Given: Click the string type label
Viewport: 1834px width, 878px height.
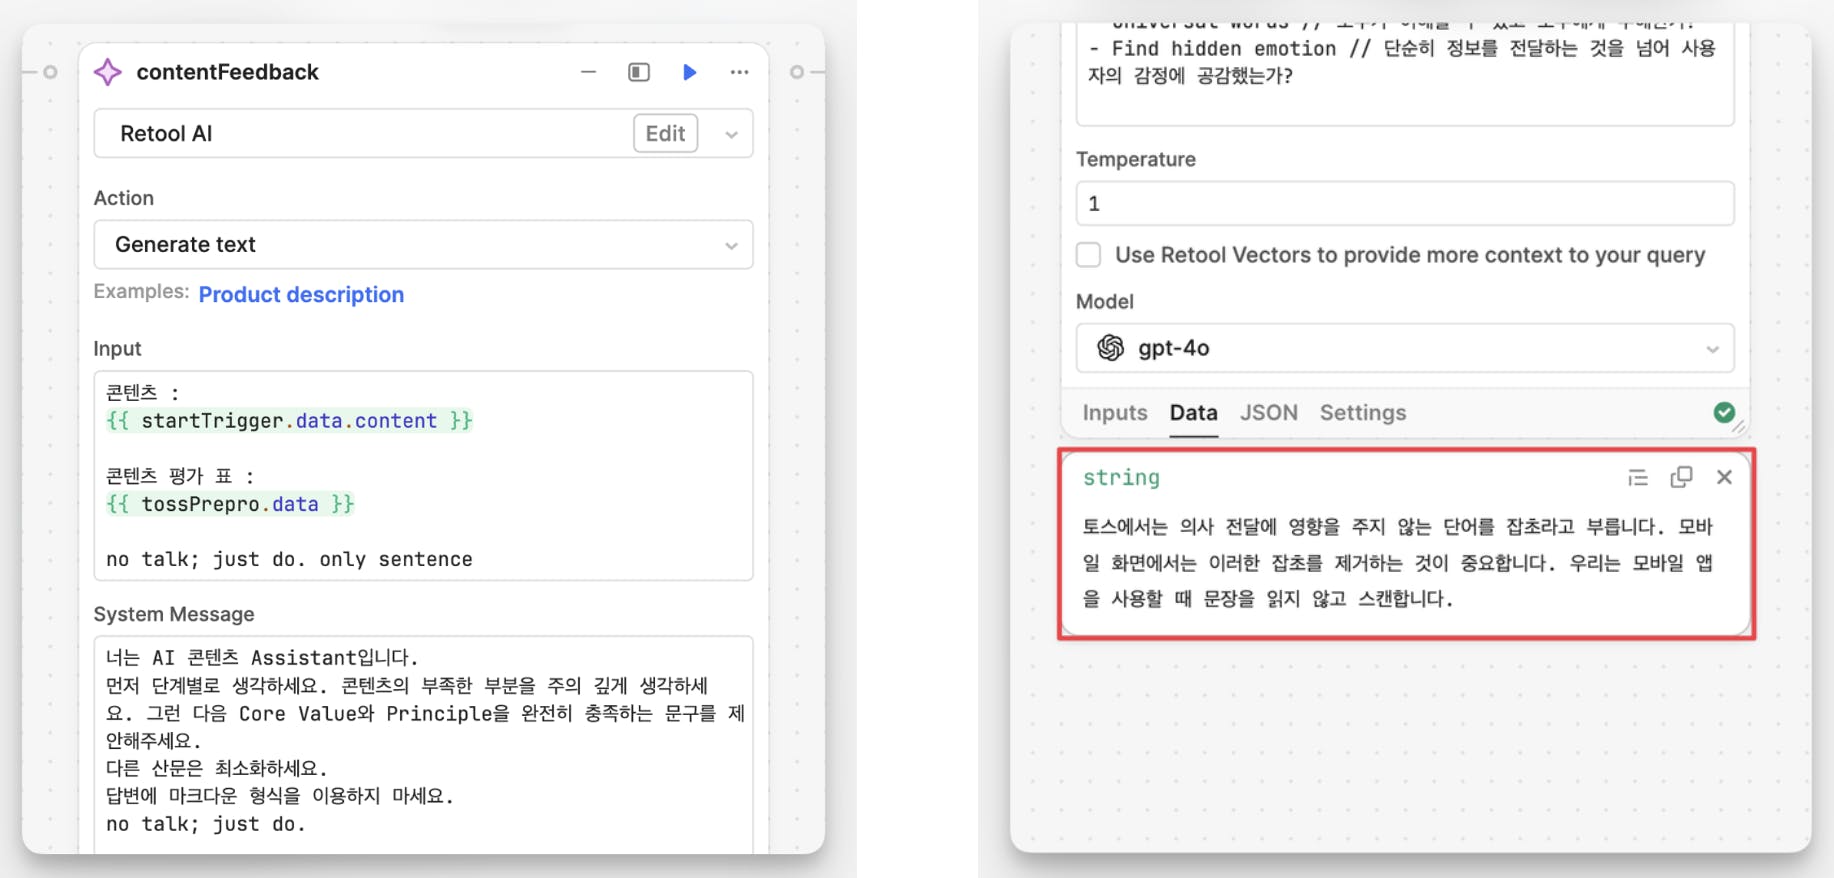Looking at the screenshot, I should 1121,478.
